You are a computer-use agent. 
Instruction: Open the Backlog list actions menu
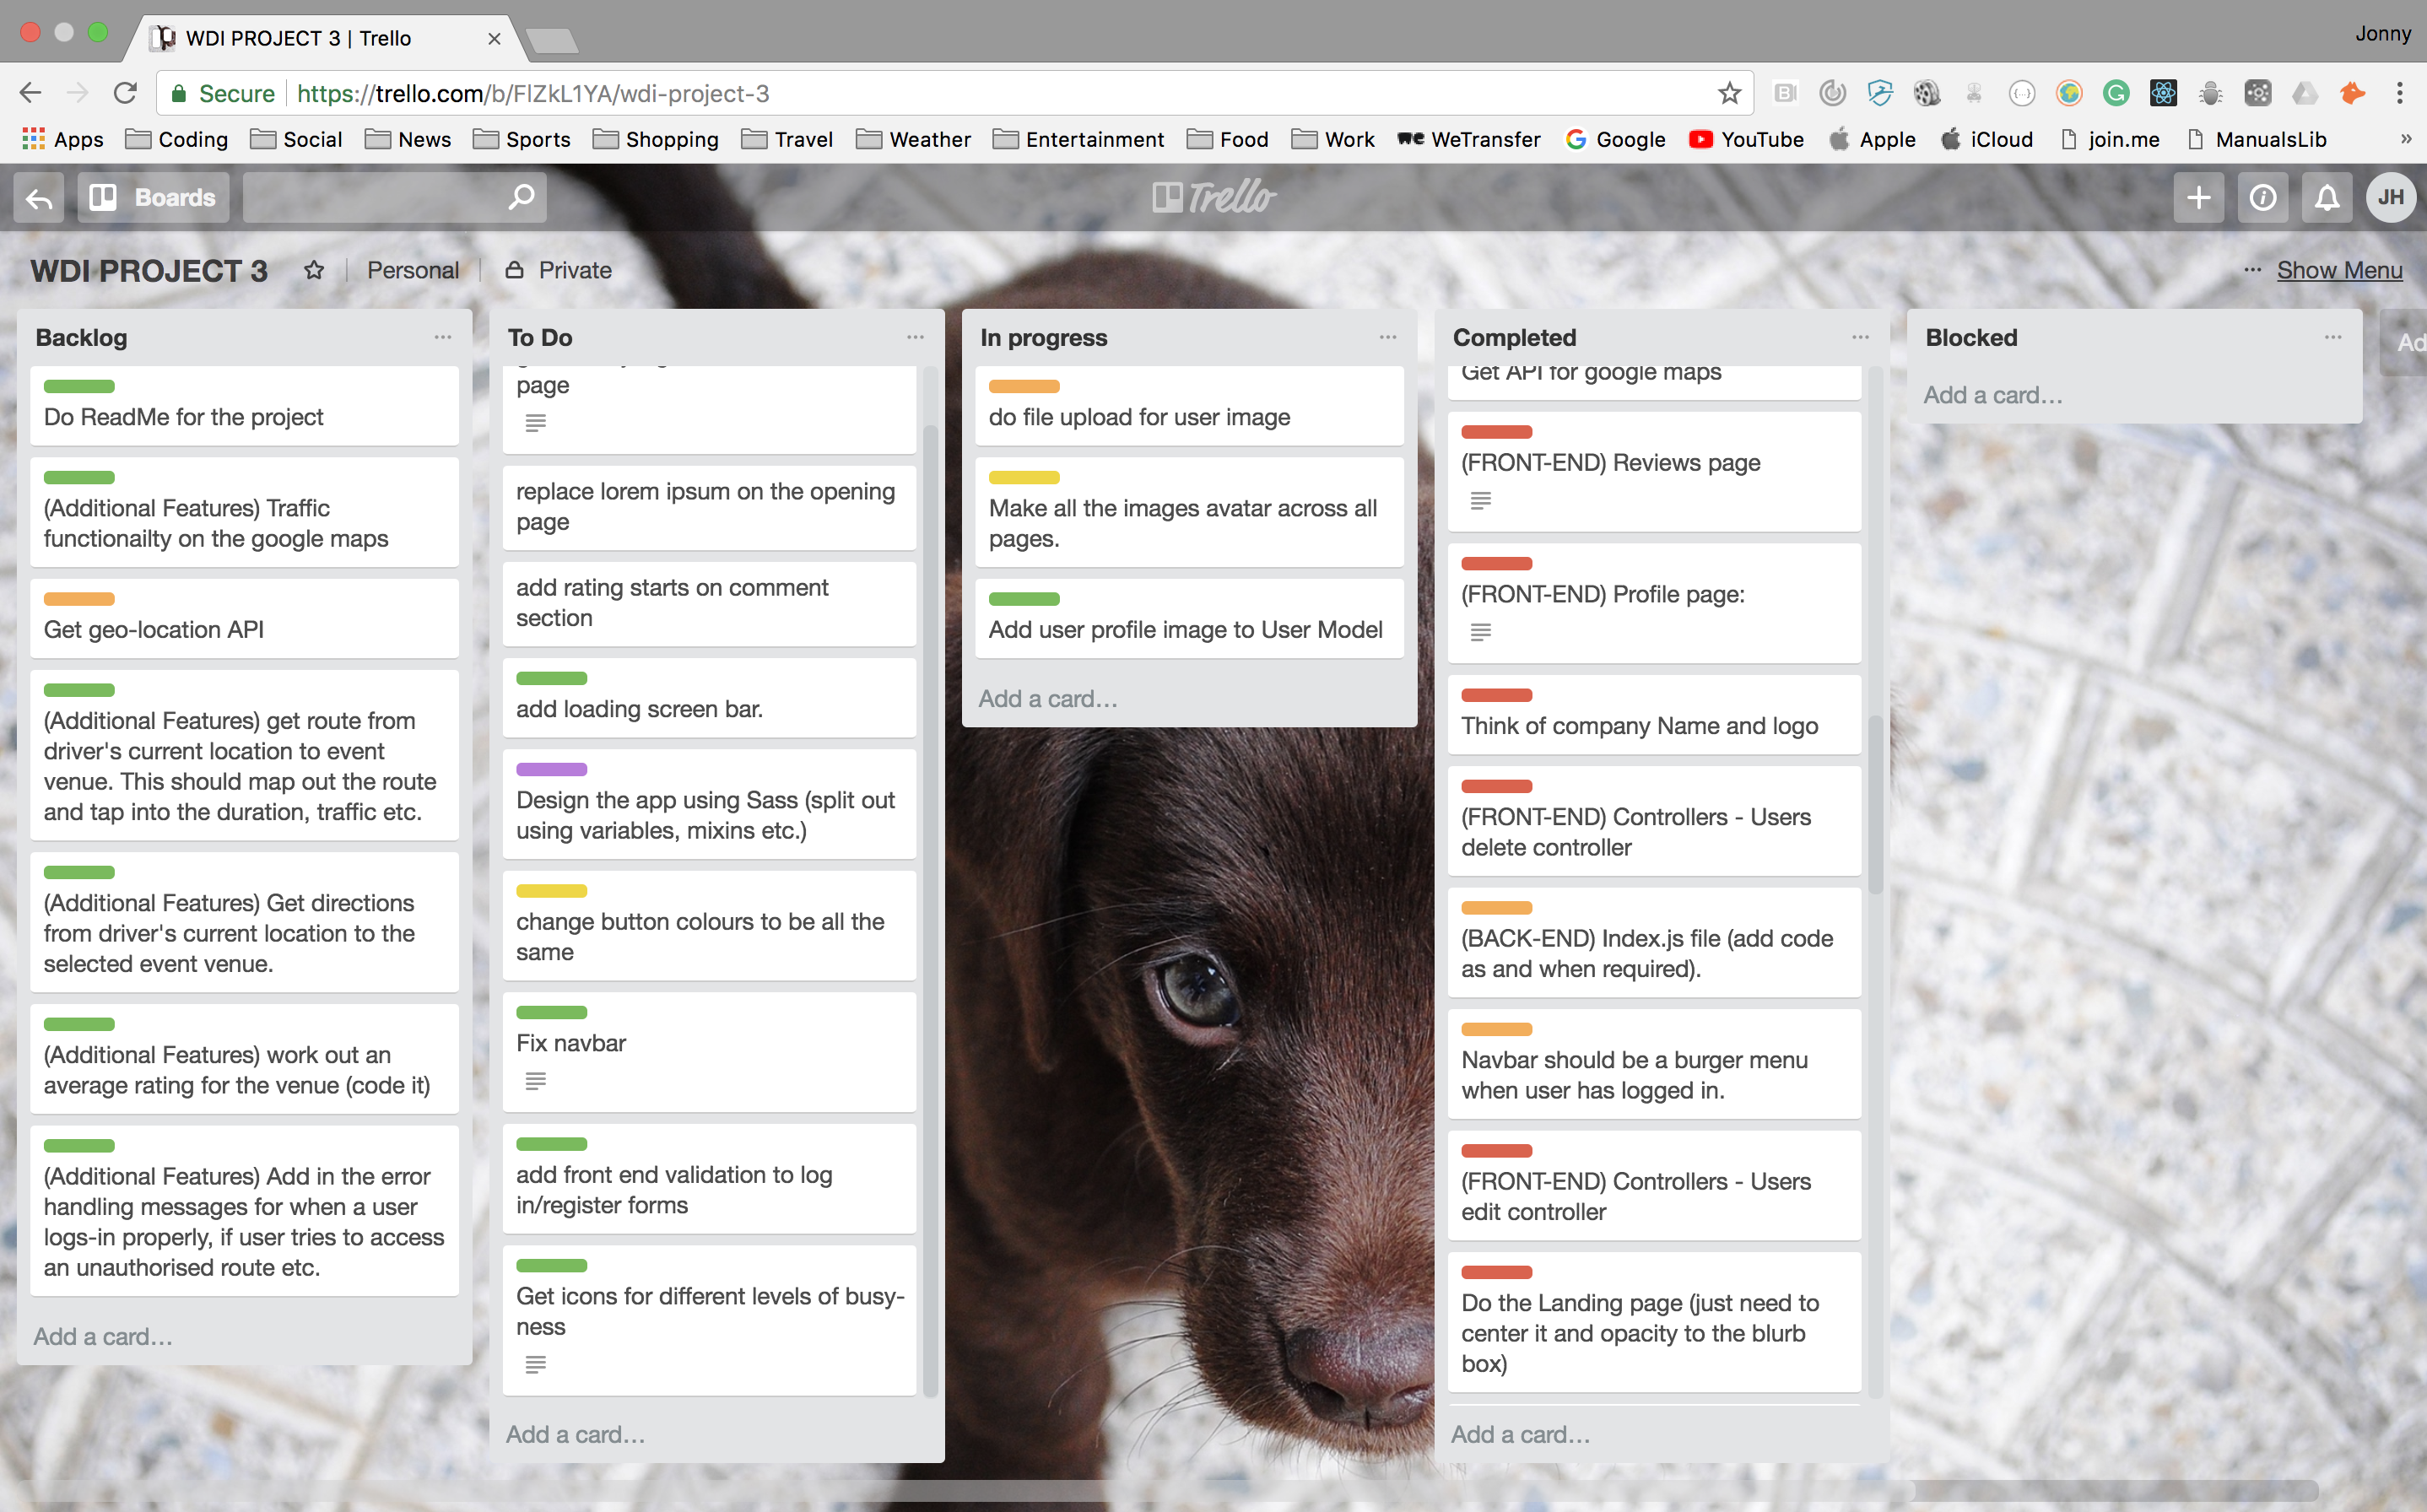[x=443, y=338]
